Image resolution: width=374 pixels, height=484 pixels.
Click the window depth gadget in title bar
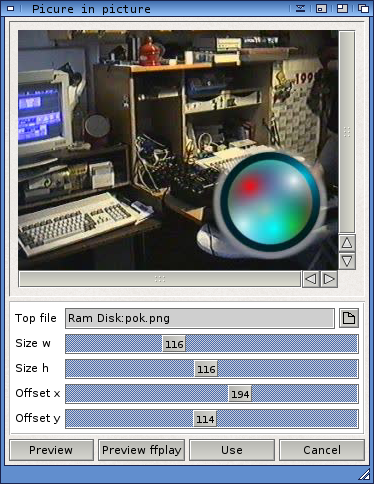363,8
